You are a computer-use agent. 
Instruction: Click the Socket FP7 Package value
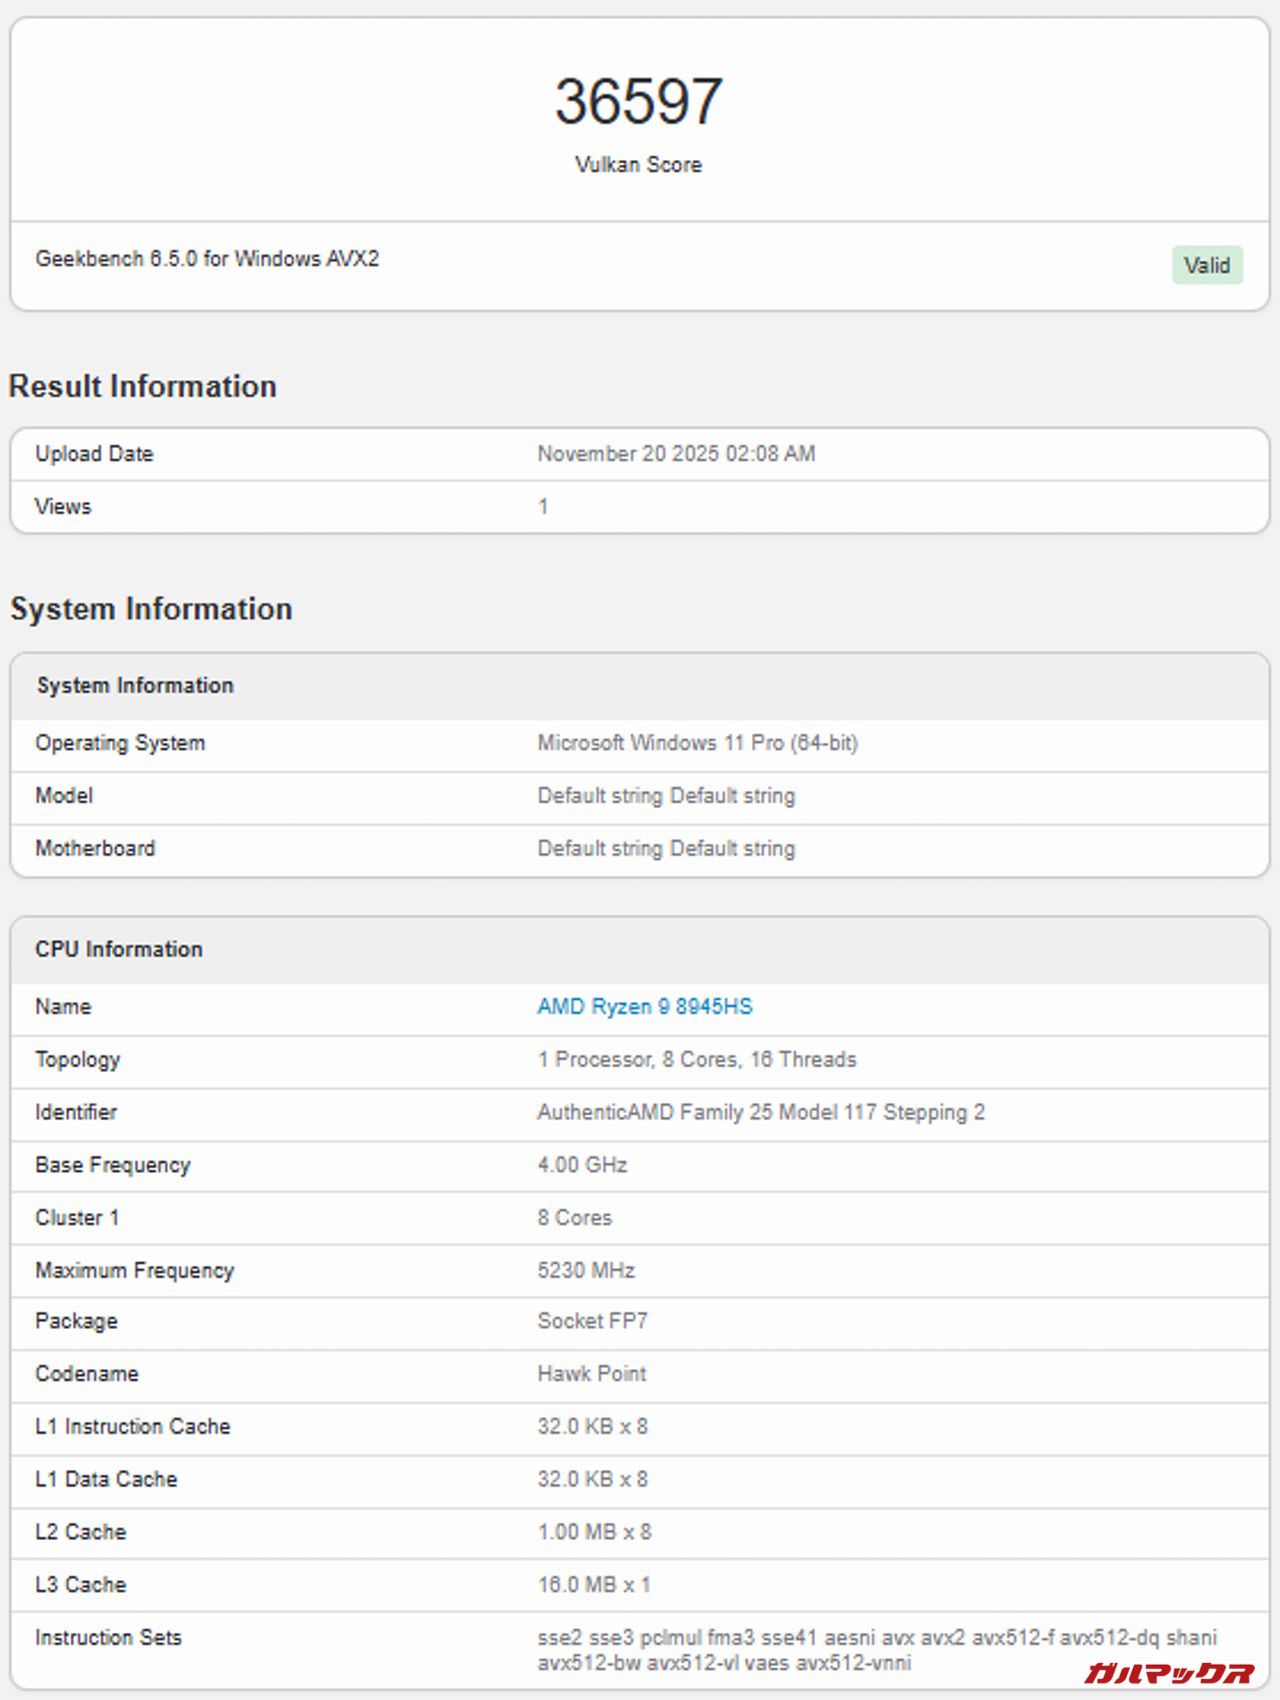(x=592, y=1321)
